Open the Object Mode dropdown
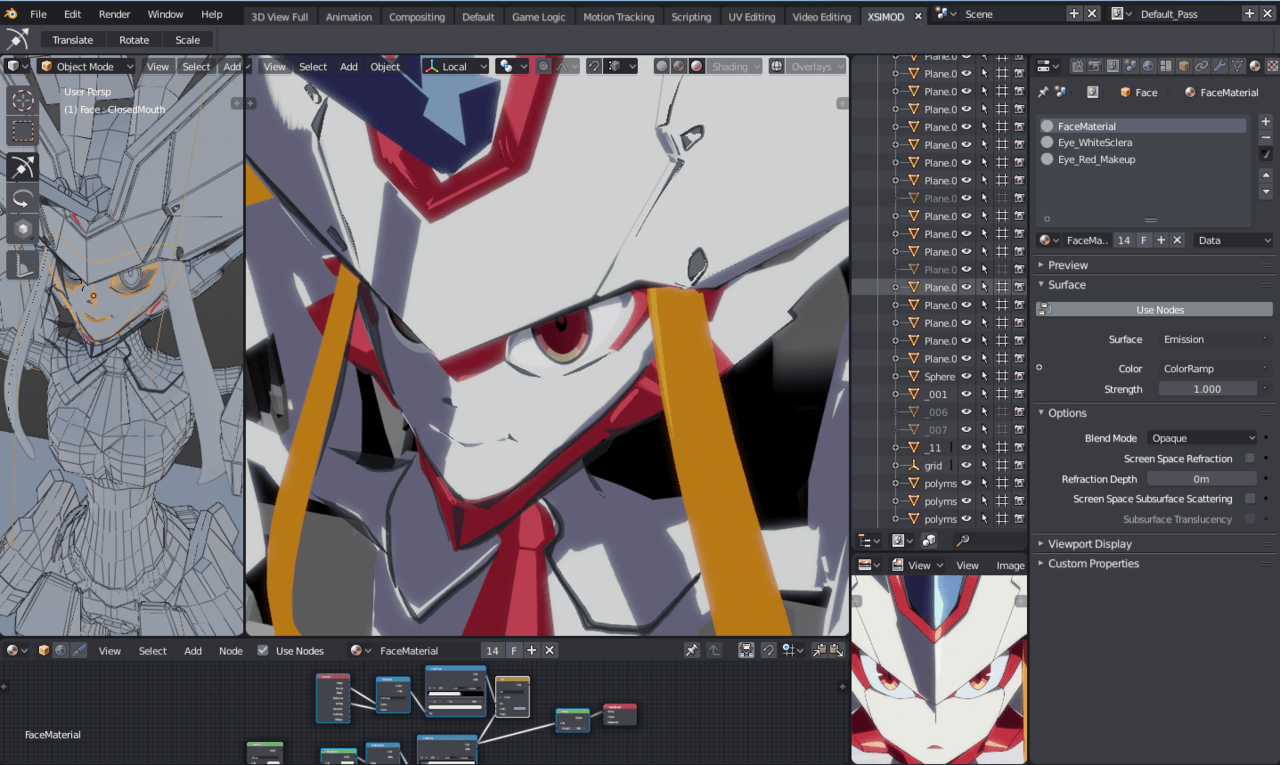 tap(86, 67)
